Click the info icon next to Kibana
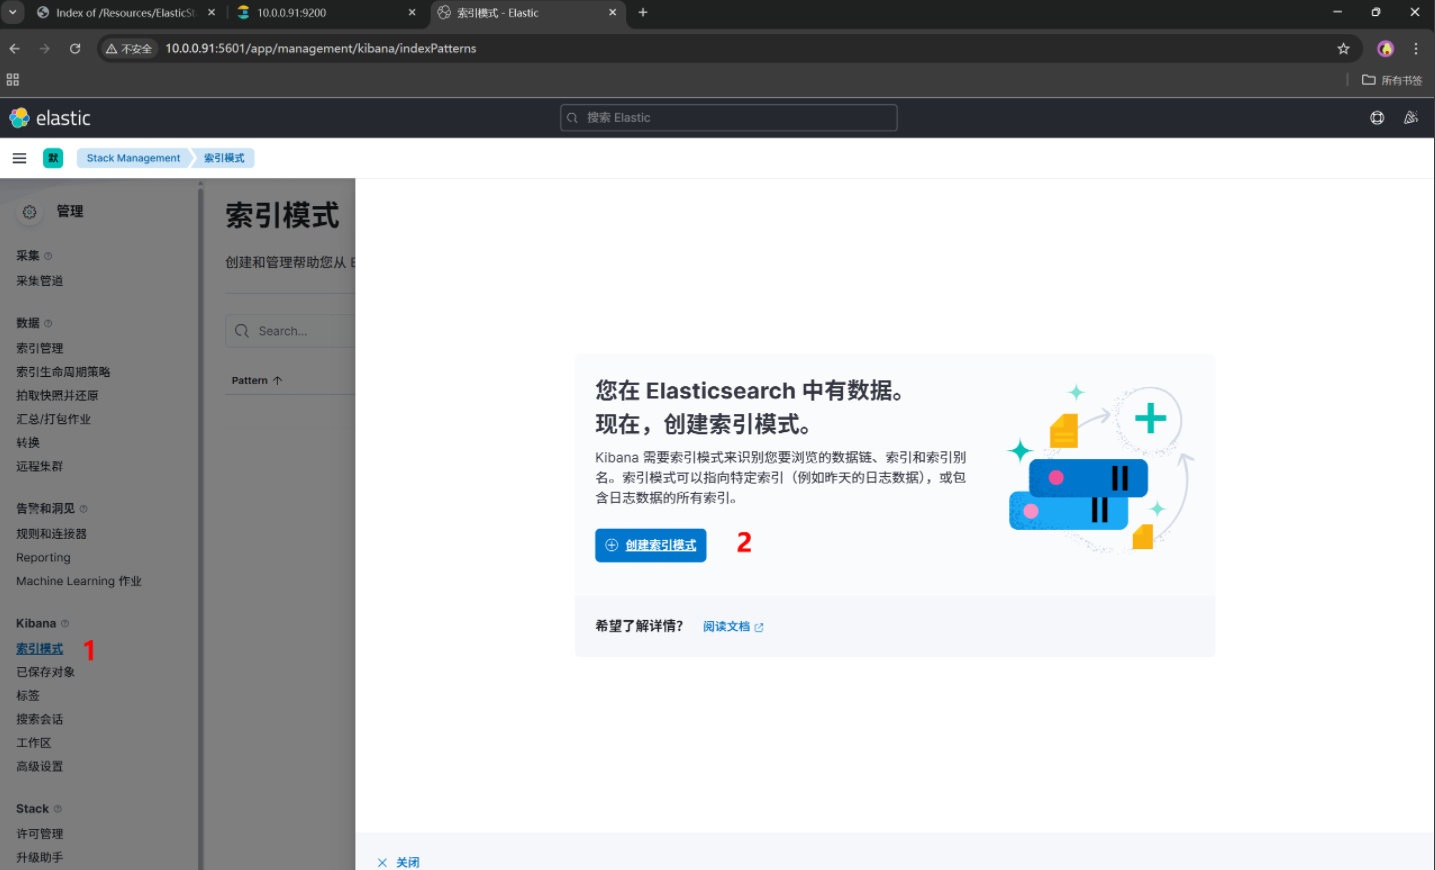1435x870 pixels. pos(65,624)
